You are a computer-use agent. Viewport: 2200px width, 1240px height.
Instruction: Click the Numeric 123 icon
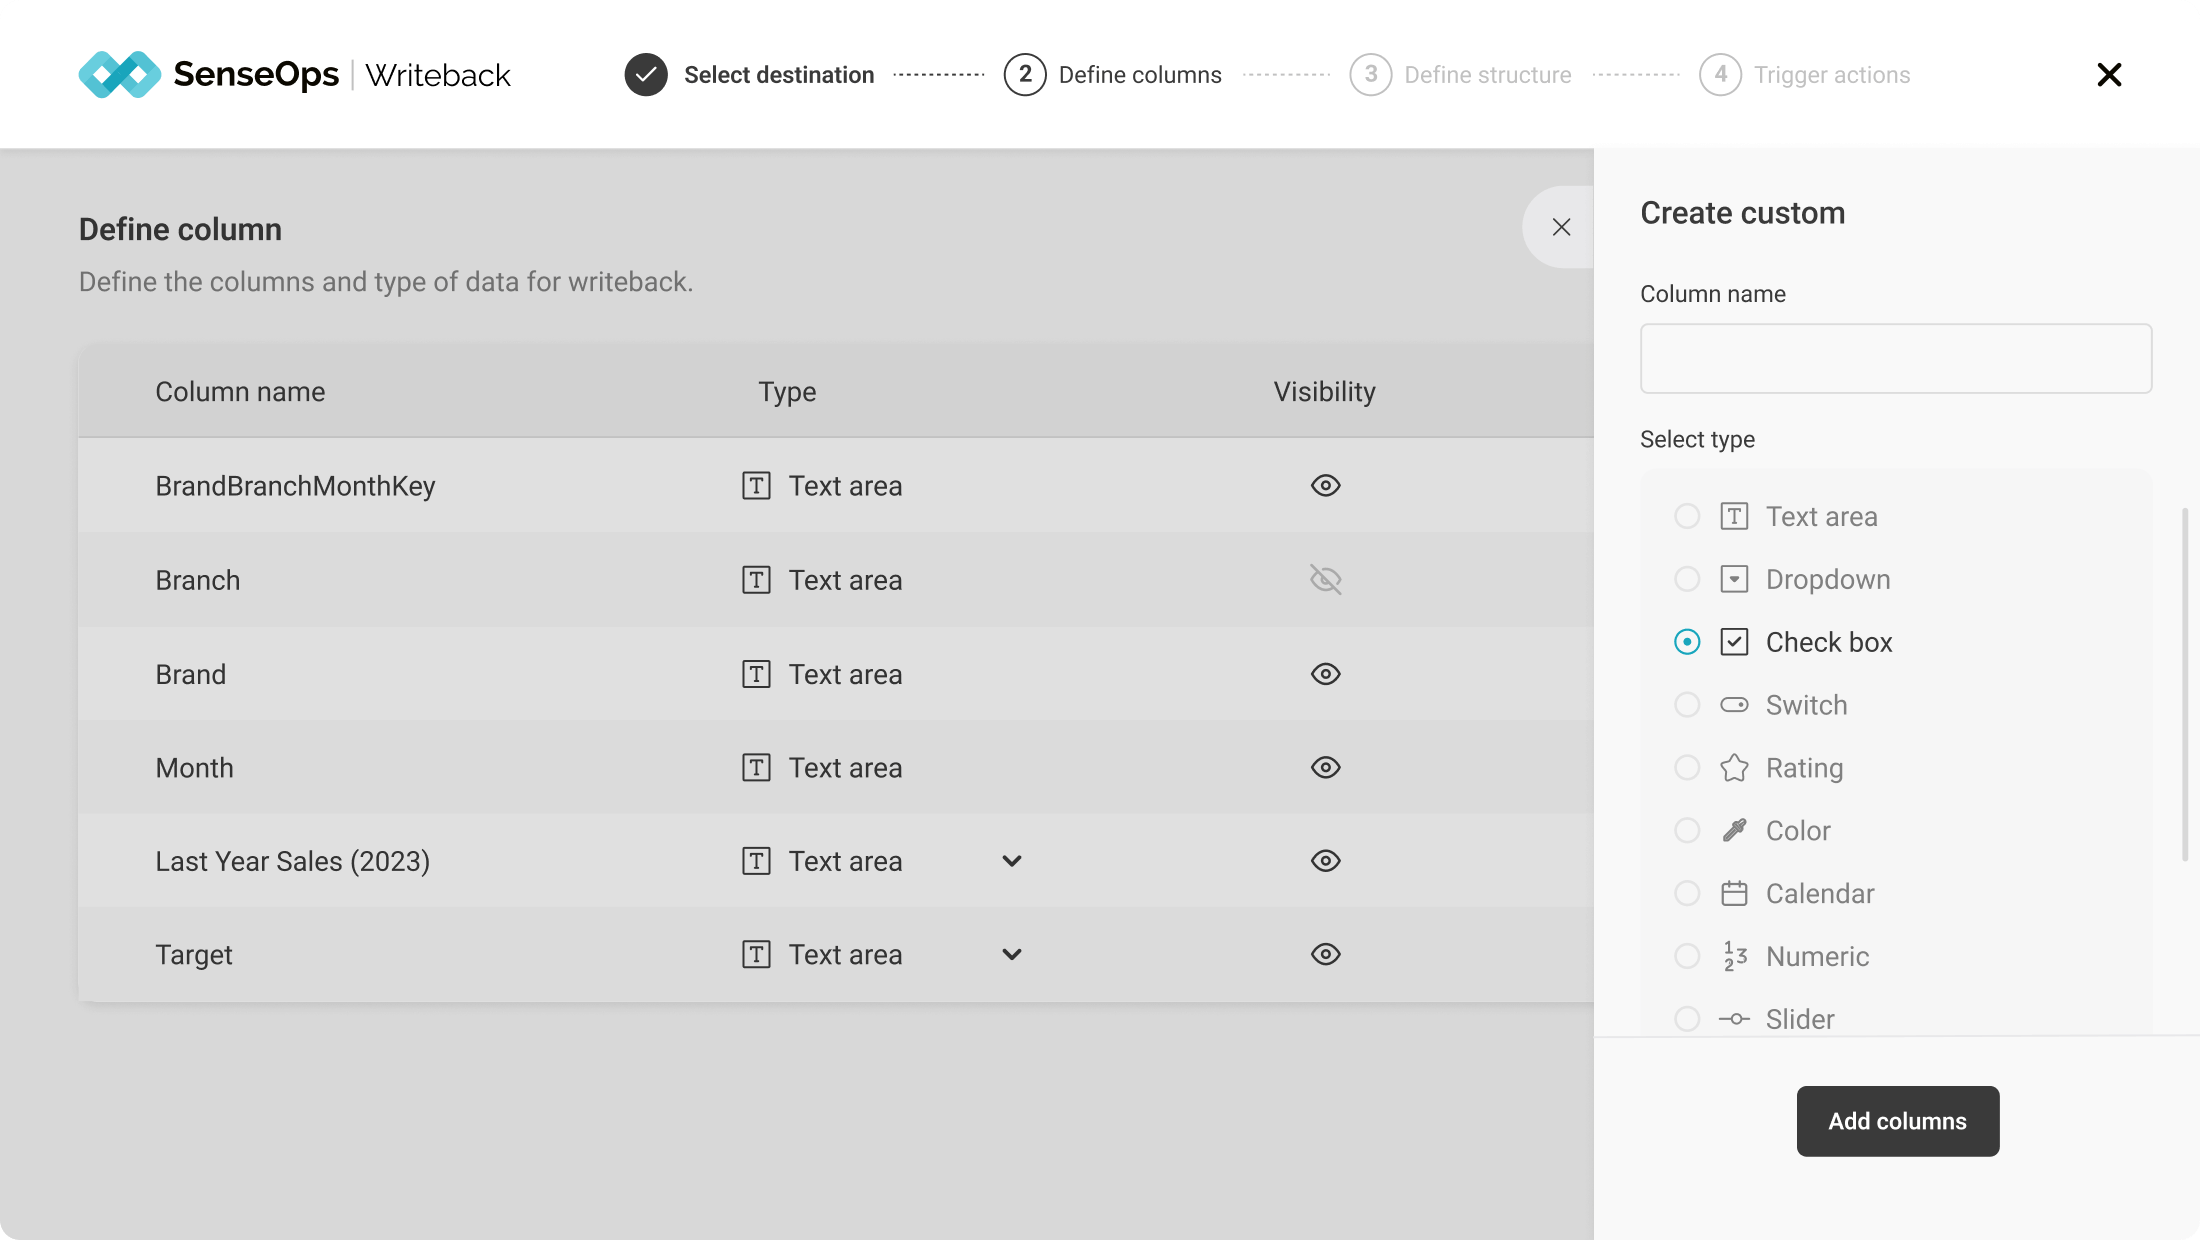tap(1735, 956)
